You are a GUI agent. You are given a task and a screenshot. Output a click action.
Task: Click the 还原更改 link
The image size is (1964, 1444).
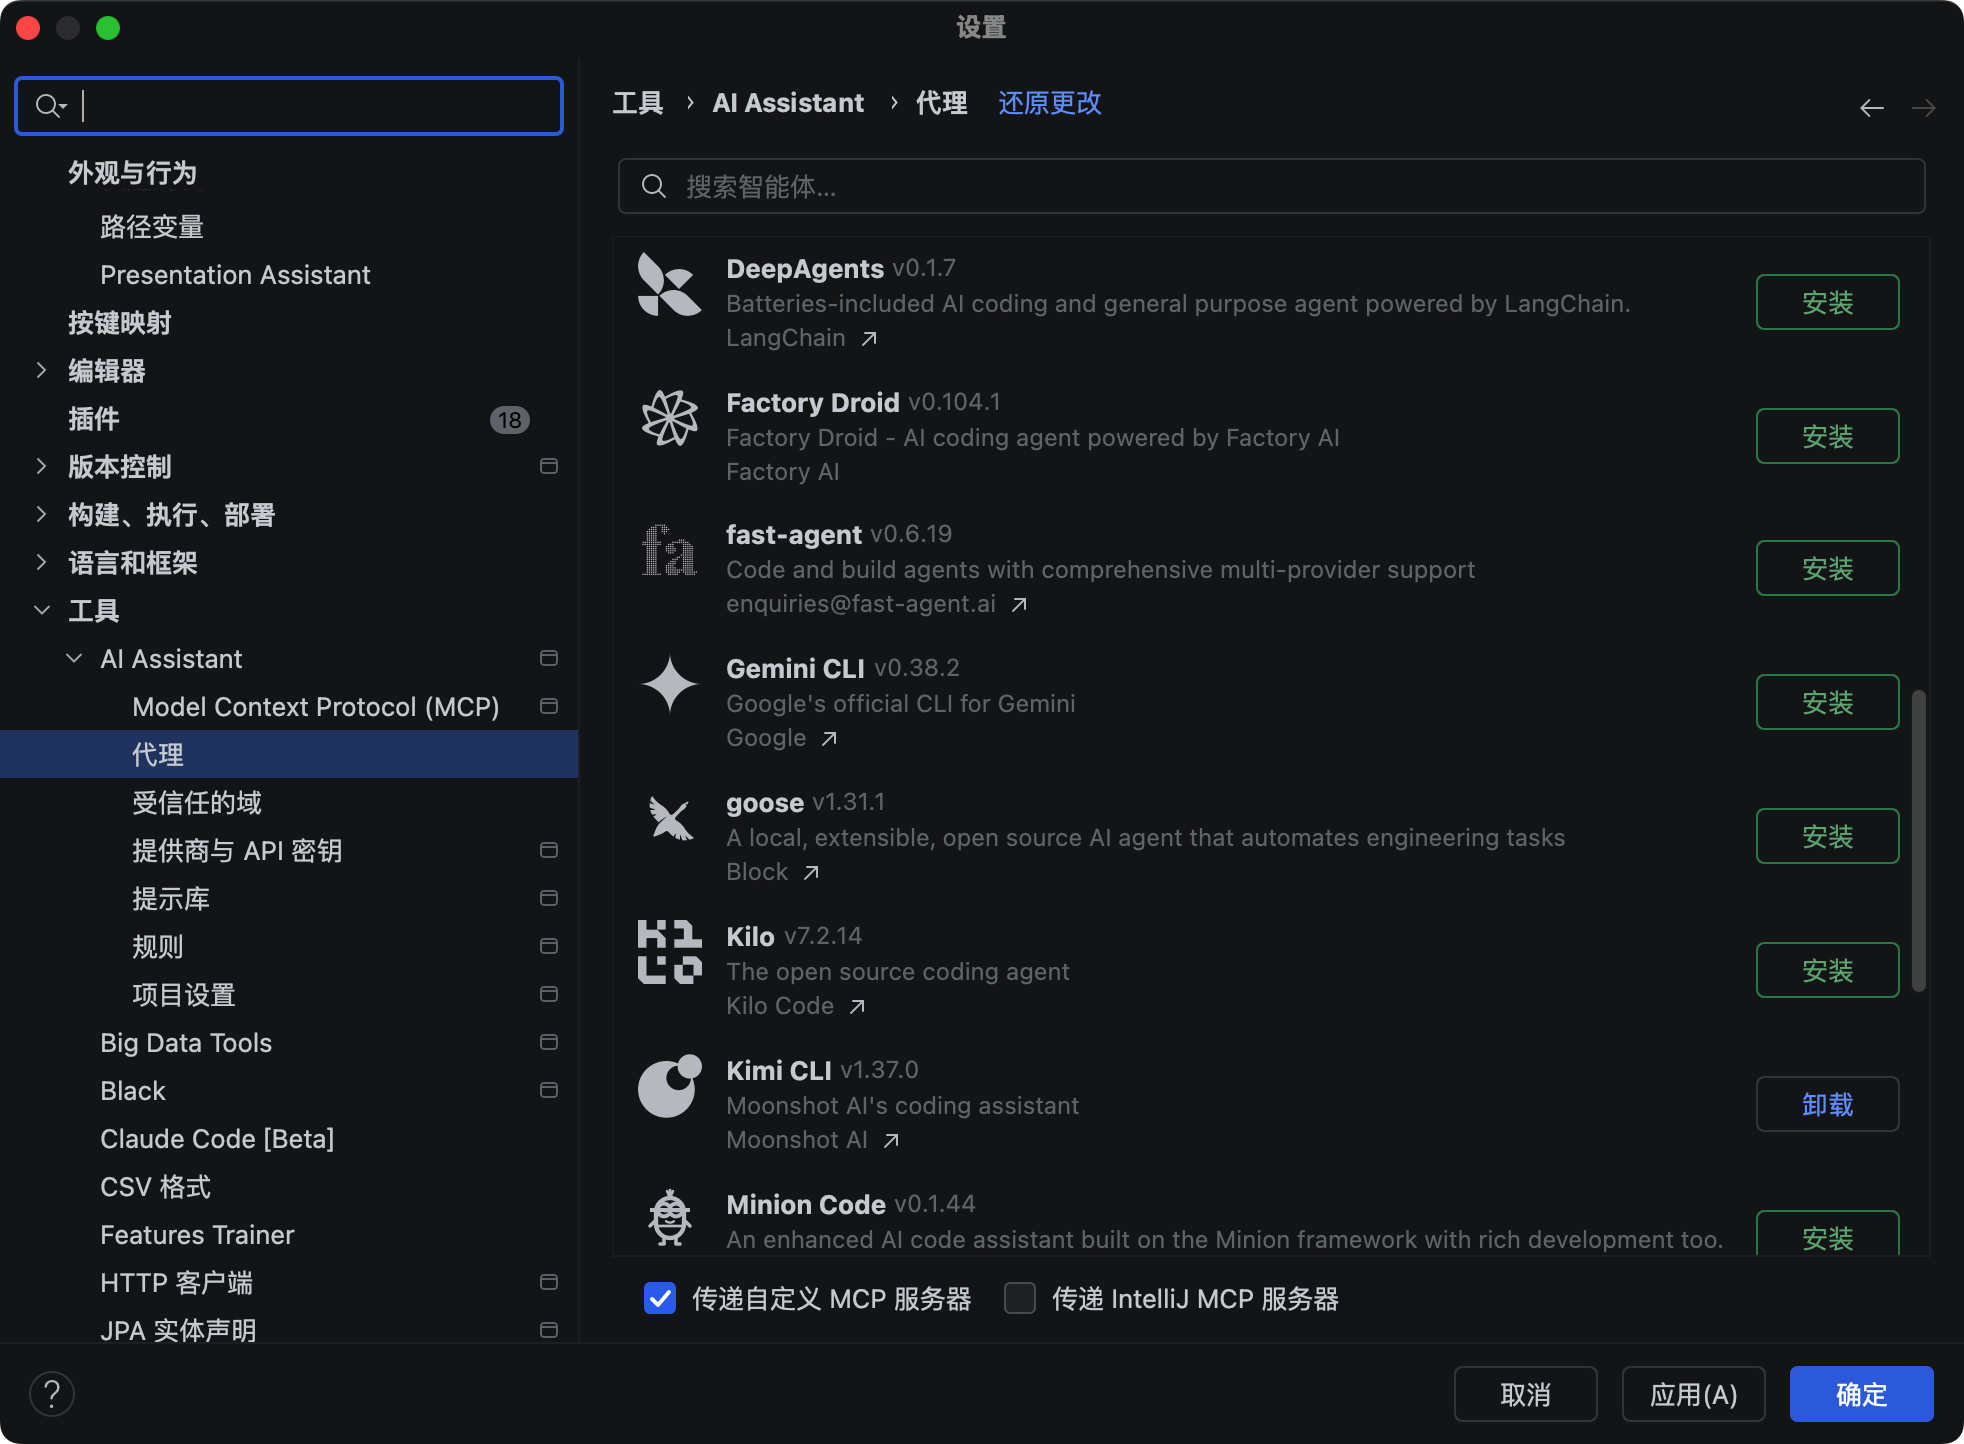pos(1049,103)
